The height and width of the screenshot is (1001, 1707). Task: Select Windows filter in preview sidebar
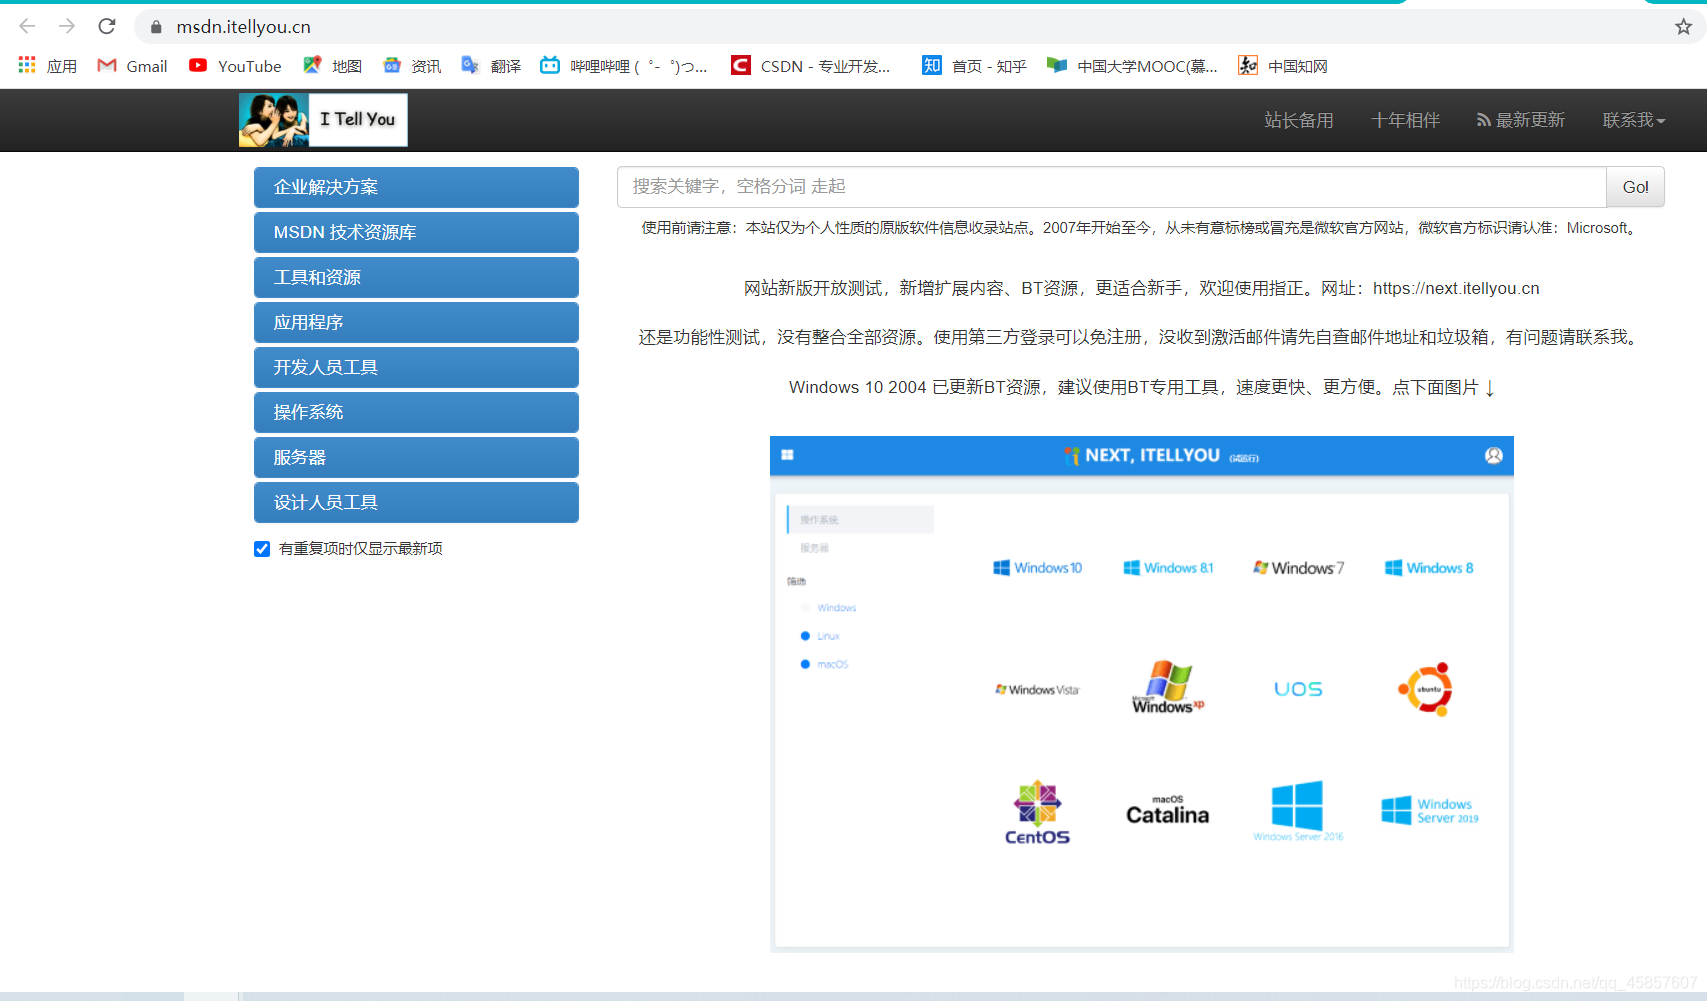click(x=829, y=608)
